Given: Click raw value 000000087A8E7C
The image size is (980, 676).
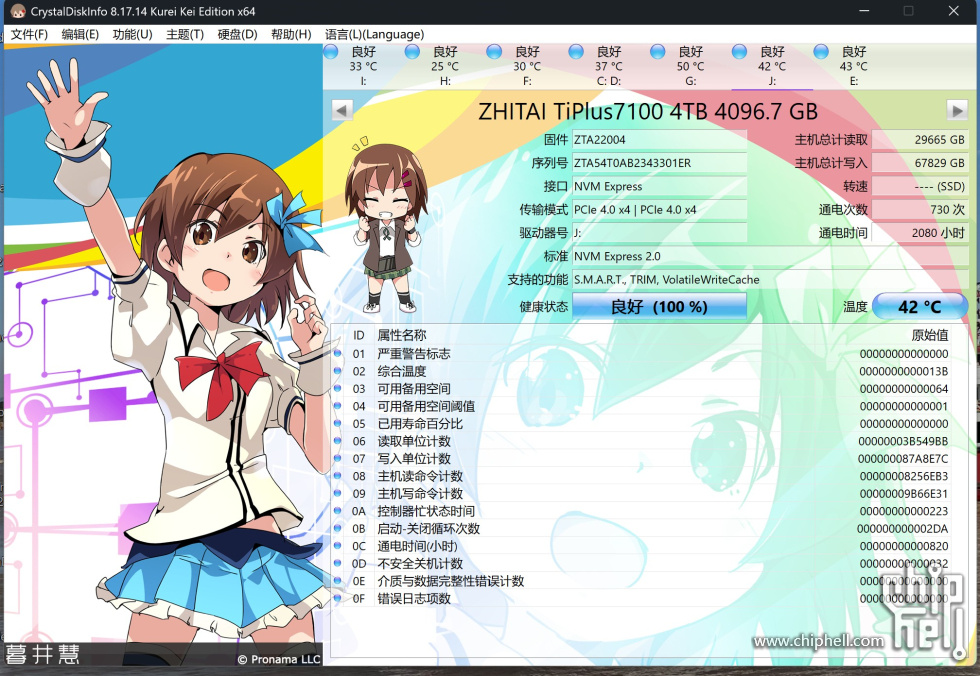Looking at the screenshot, I should 903,459.
